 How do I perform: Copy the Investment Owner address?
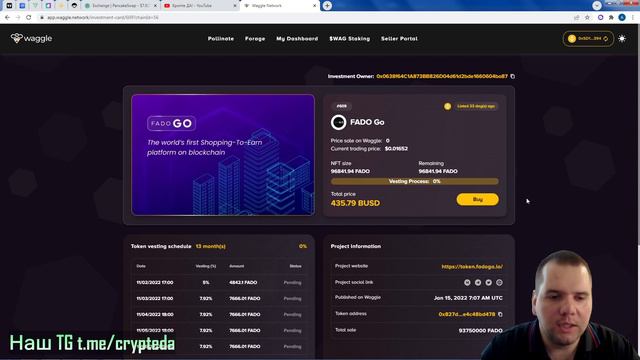(x=513, y=76)
